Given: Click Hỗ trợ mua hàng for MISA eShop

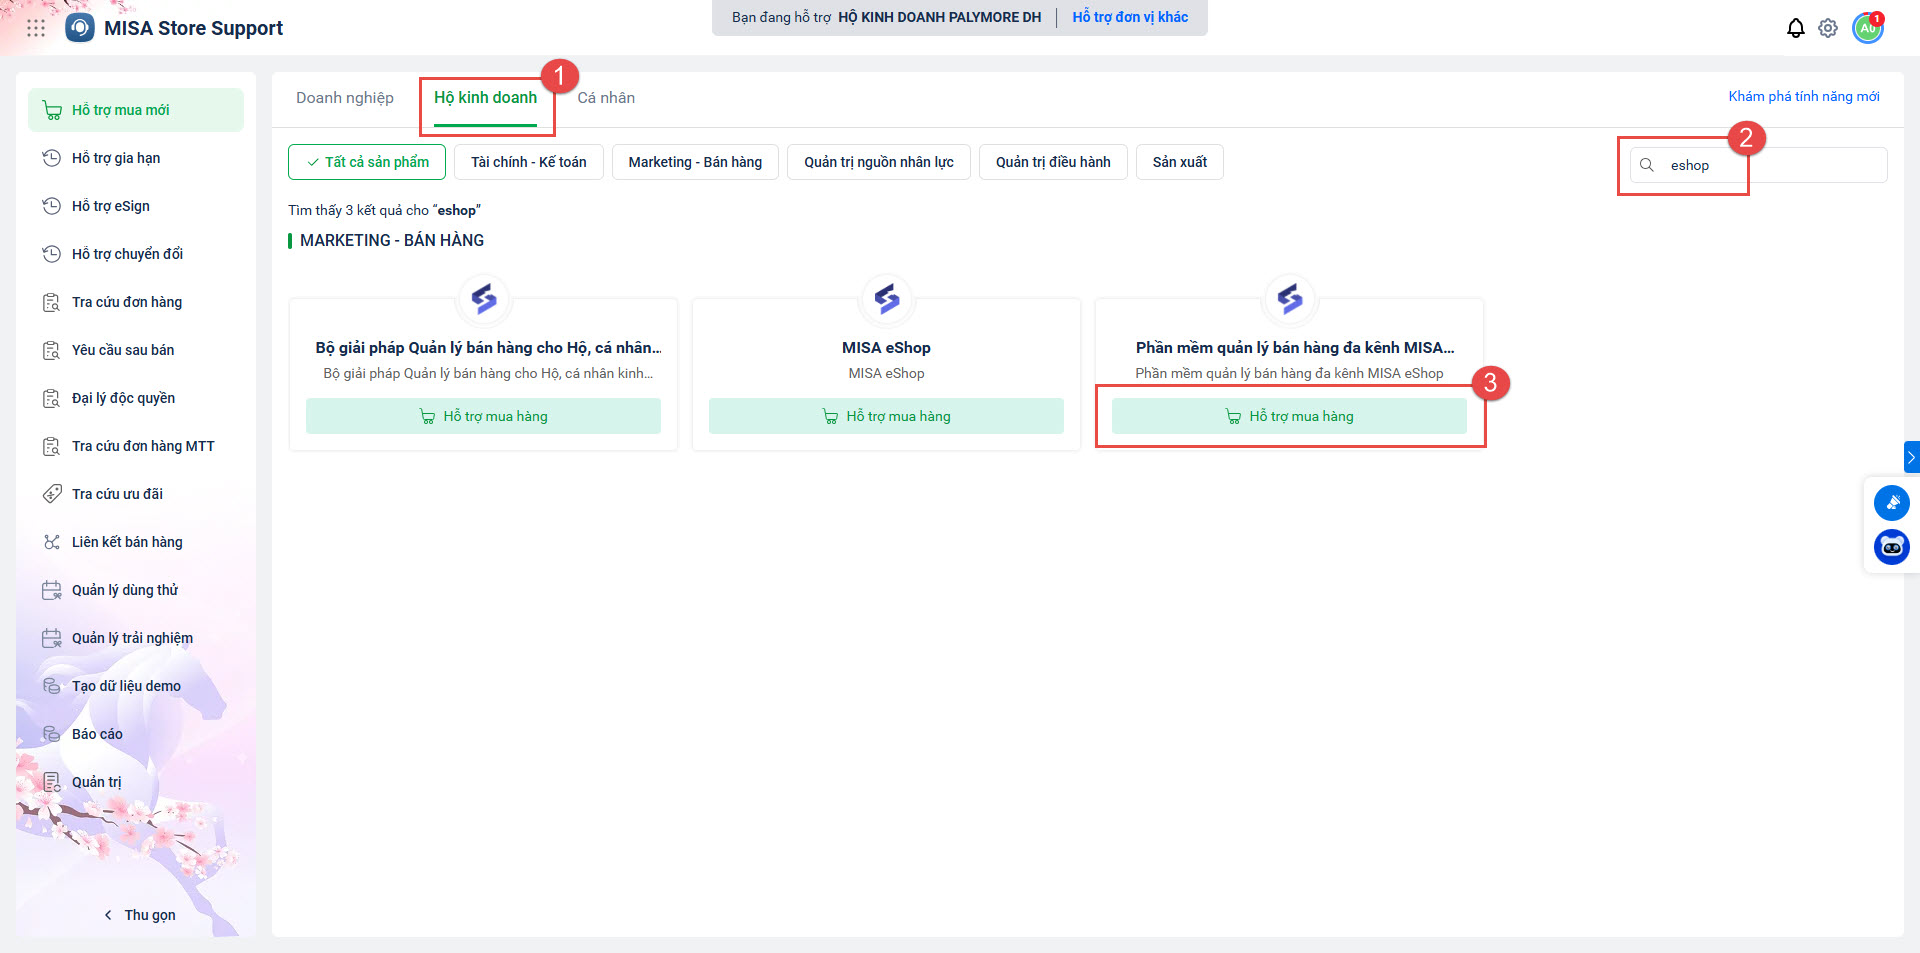Looking at the screenshot, I should click(x=886, y=416).
